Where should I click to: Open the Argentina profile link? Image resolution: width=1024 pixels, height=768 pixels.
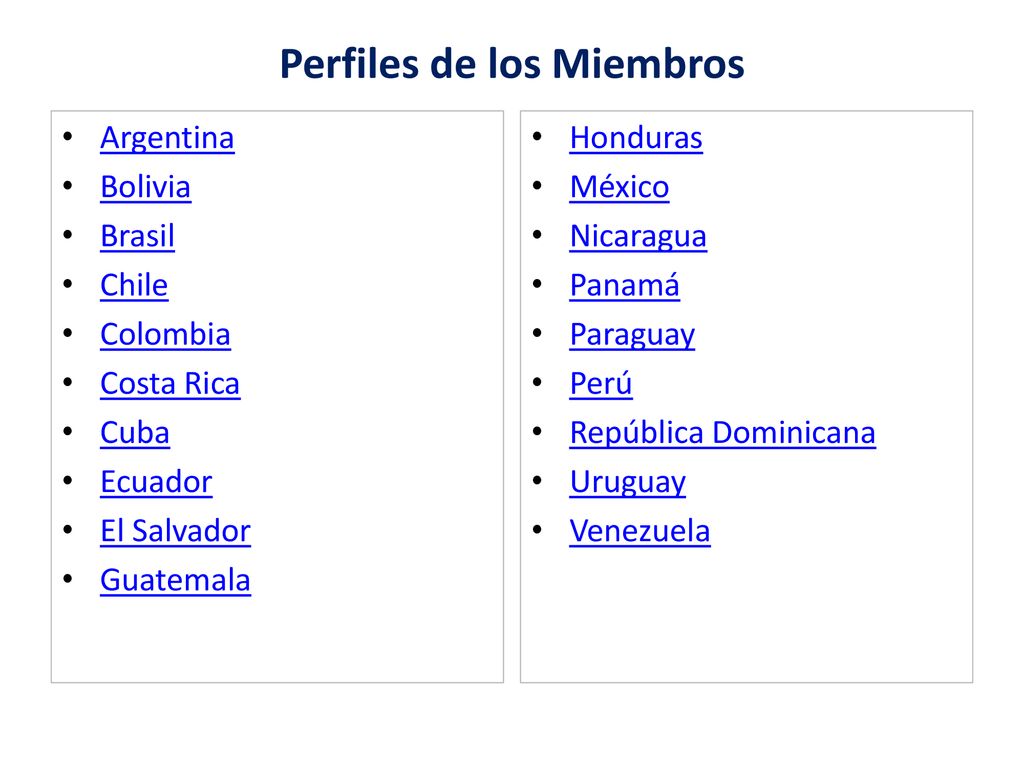167,138
